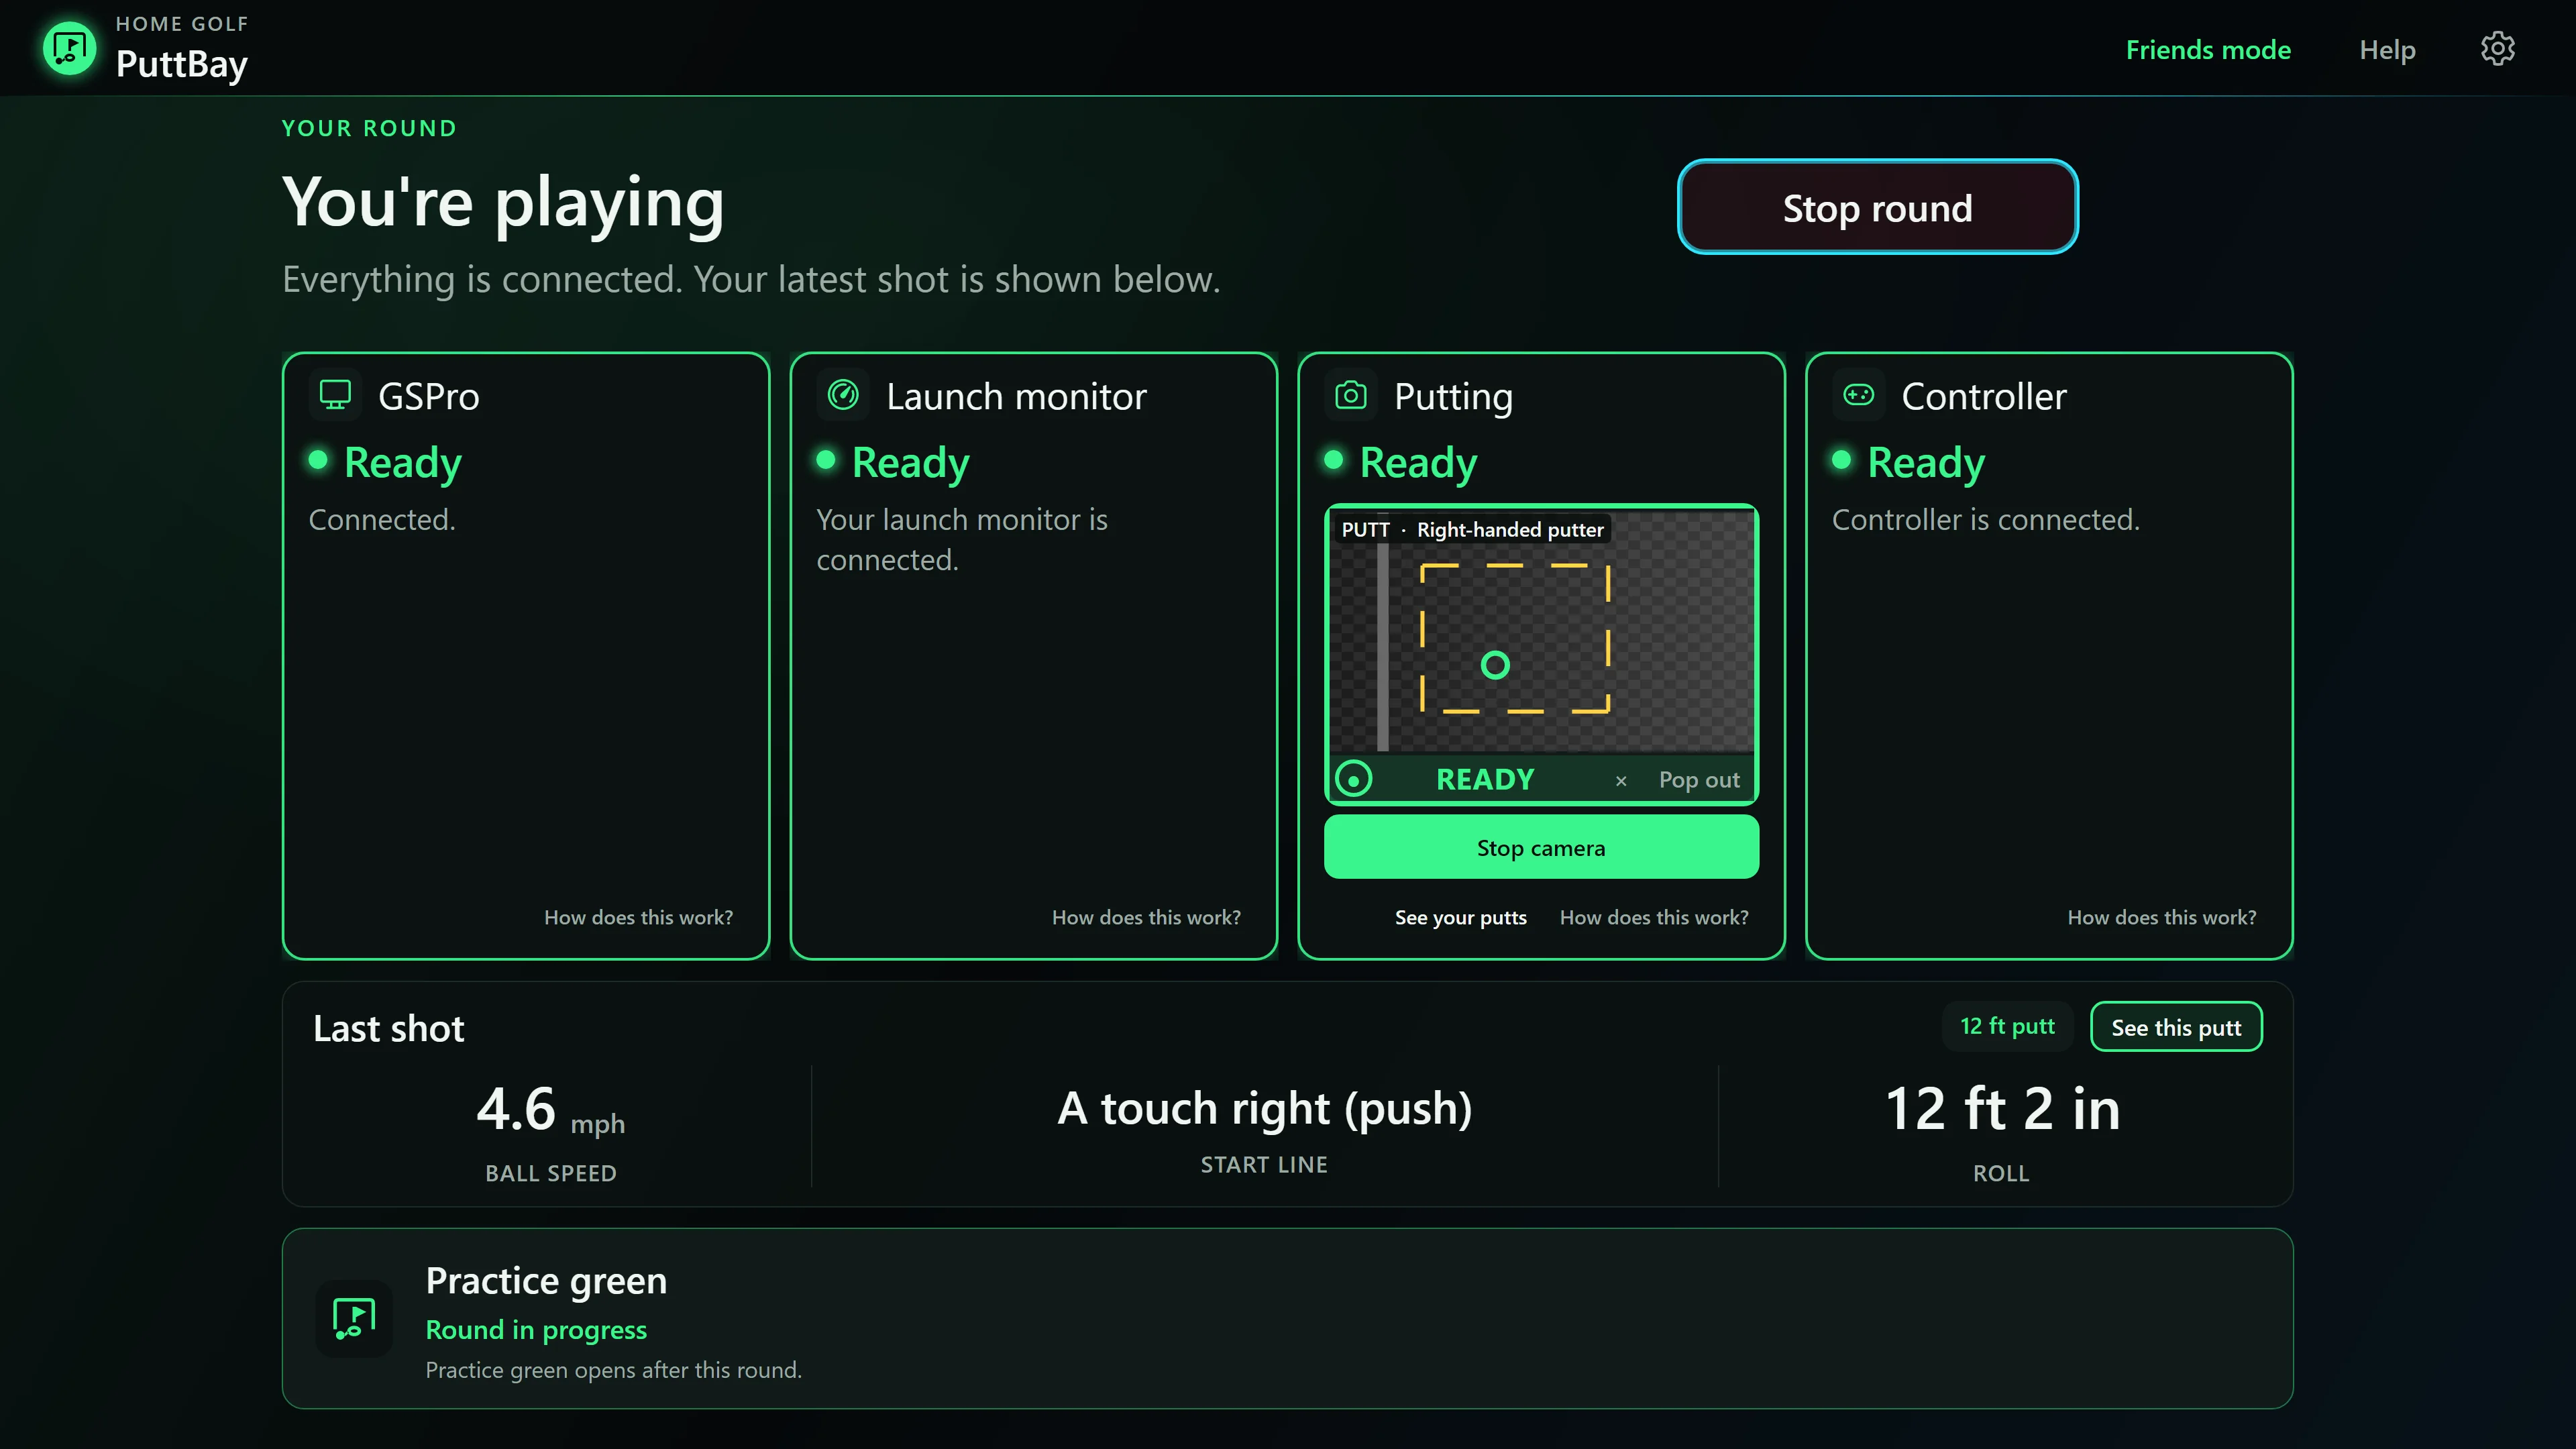Screen dimensions: 2576x1449
Task: Open See your putts link
Action: (1460, 917)
